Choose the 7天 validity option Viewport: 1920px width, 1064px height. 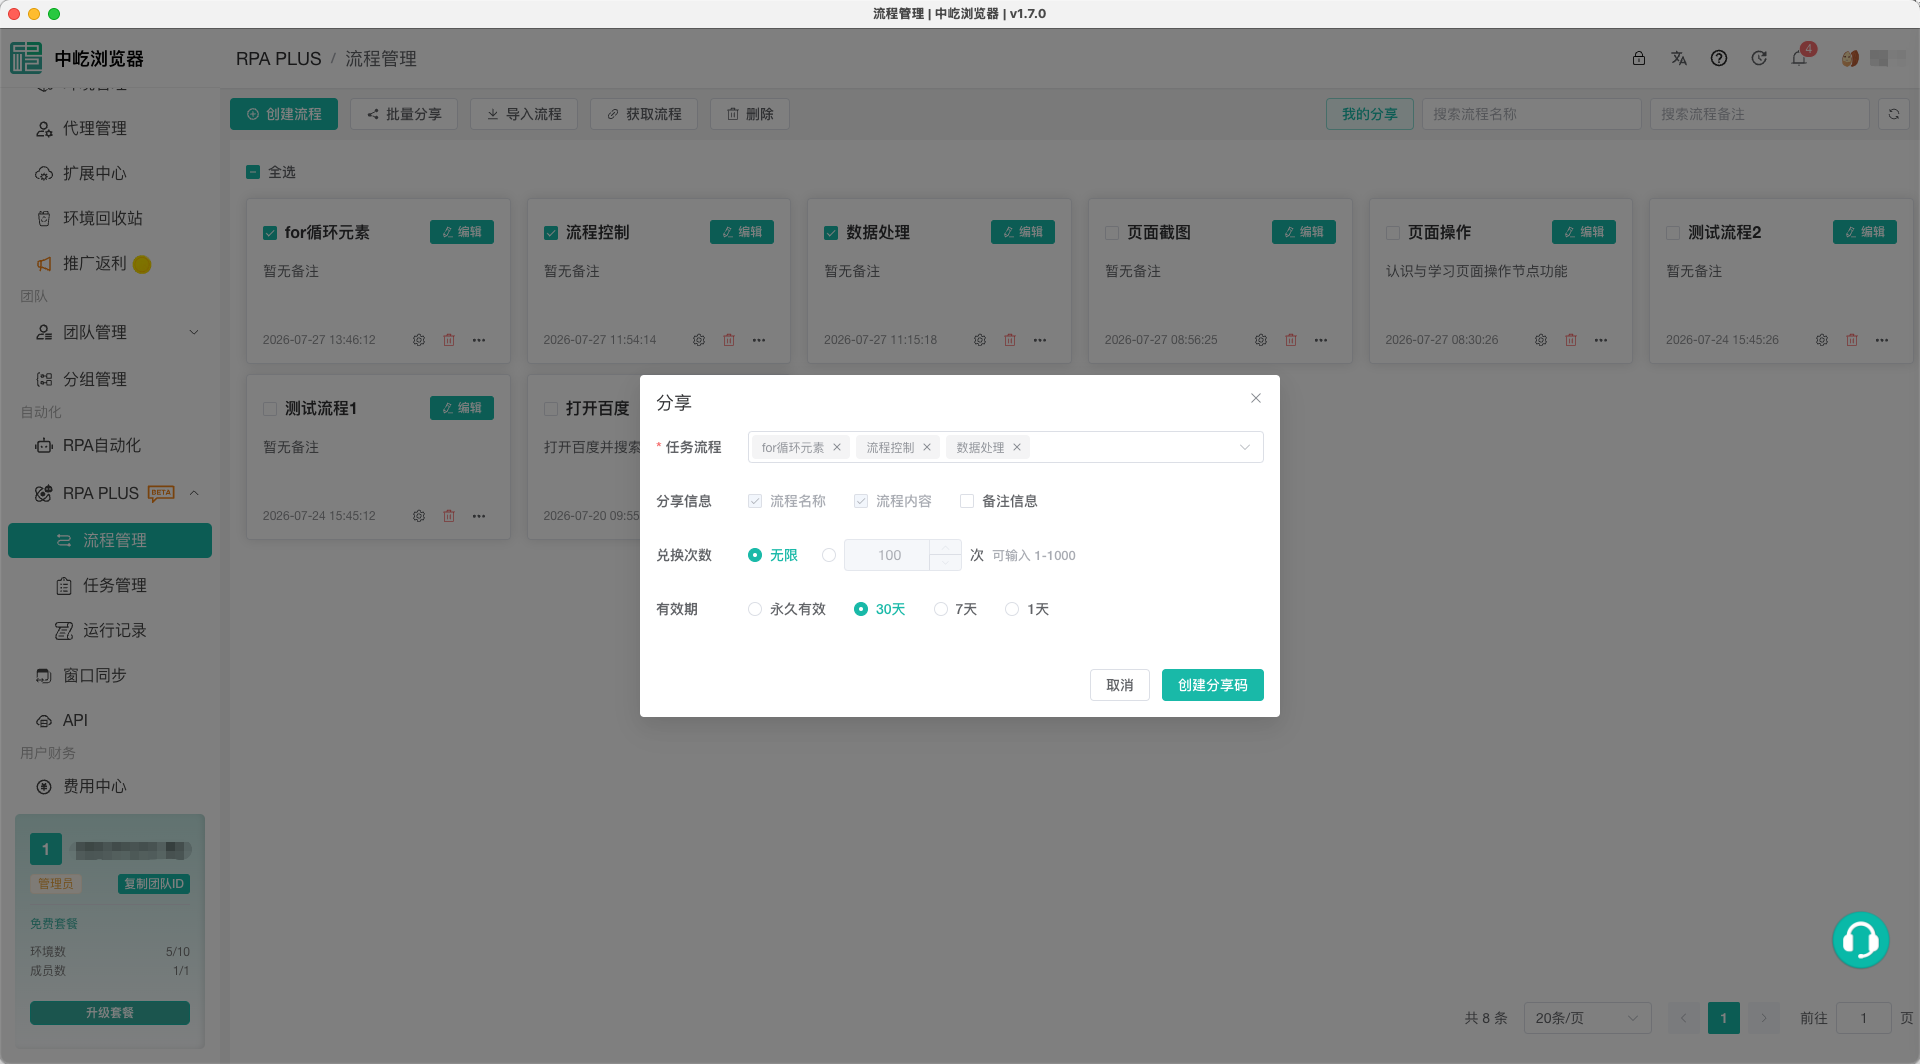941,609
